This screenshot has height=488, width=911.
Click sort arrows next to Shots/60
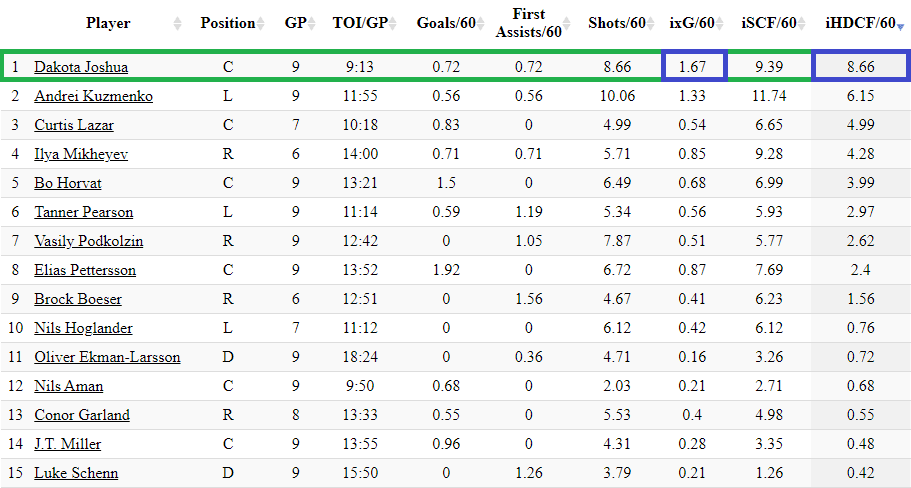tap(651, 23)
